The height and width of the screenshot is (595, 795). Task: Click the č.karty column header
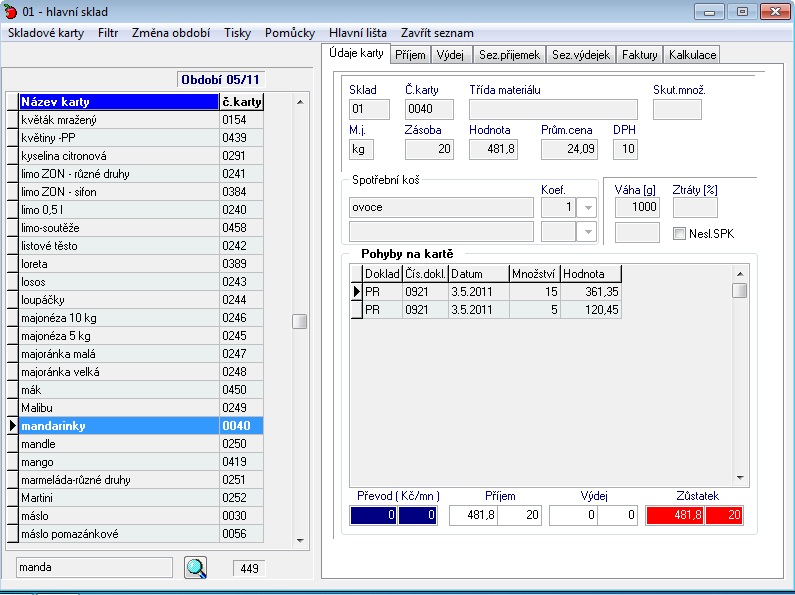pos(242,102)
